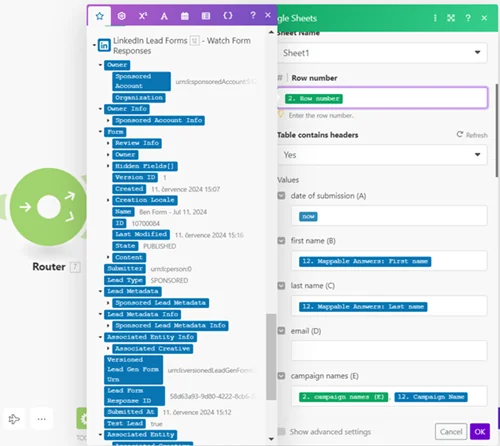Collapse Lead Metadata group
This screenshot has height=446, width=500.
click(x=100, y=291)
